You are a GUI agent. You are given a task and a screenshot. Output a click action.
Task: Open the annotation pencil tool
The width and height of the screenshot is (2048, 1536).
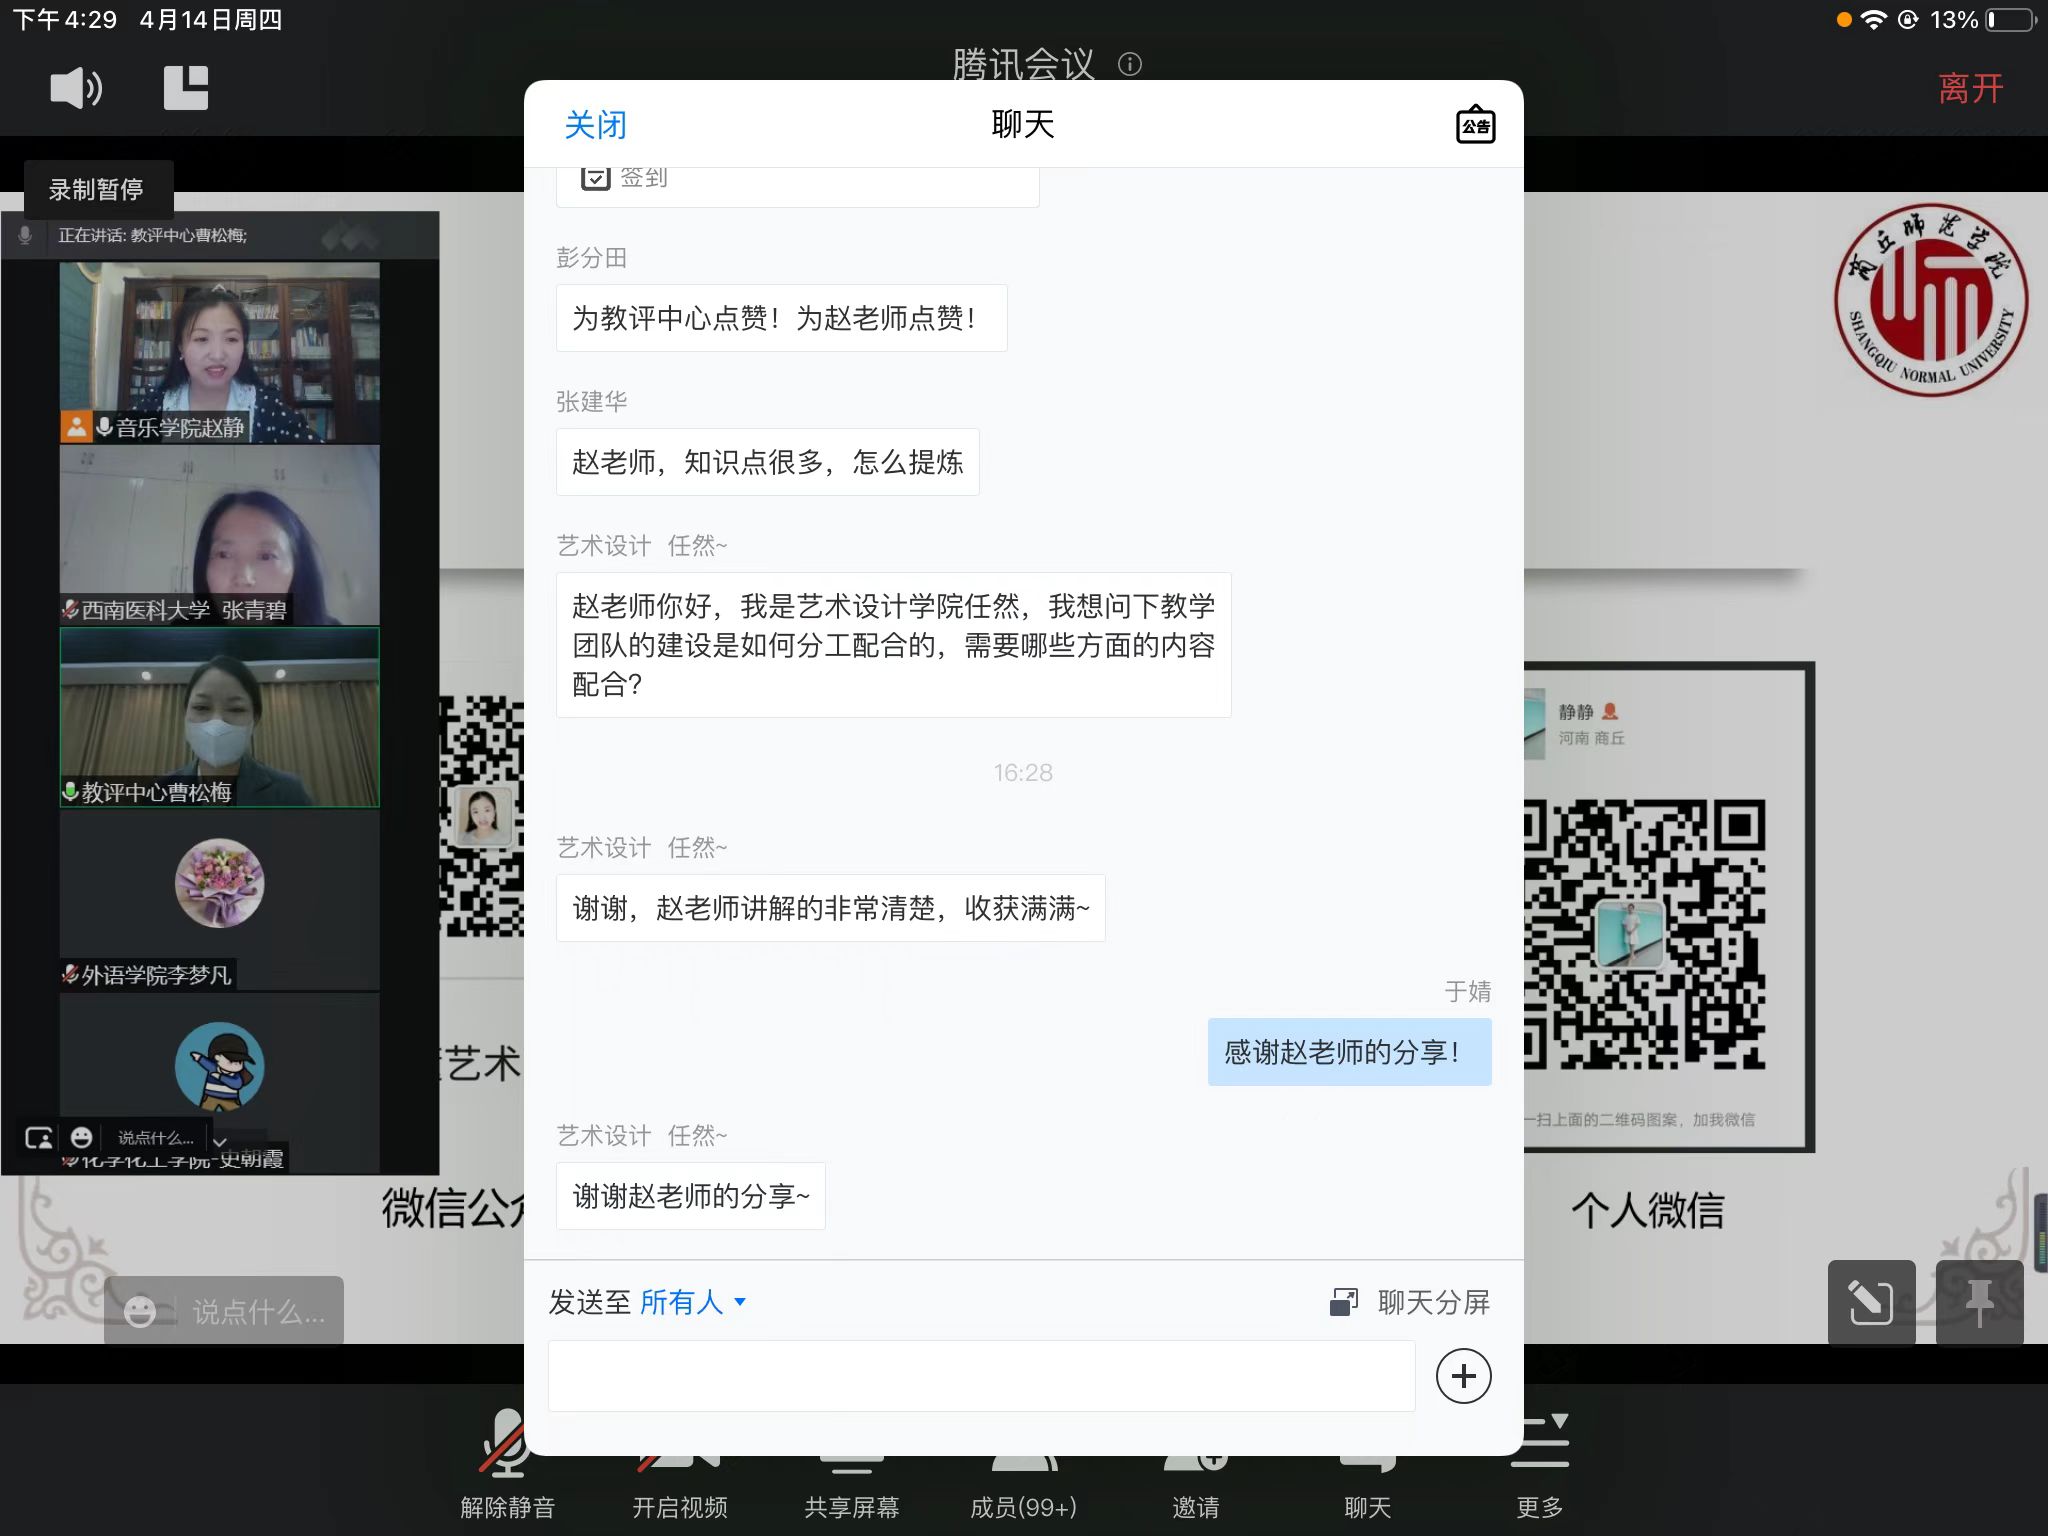pyautogui.click(x=1871, y=1303)
